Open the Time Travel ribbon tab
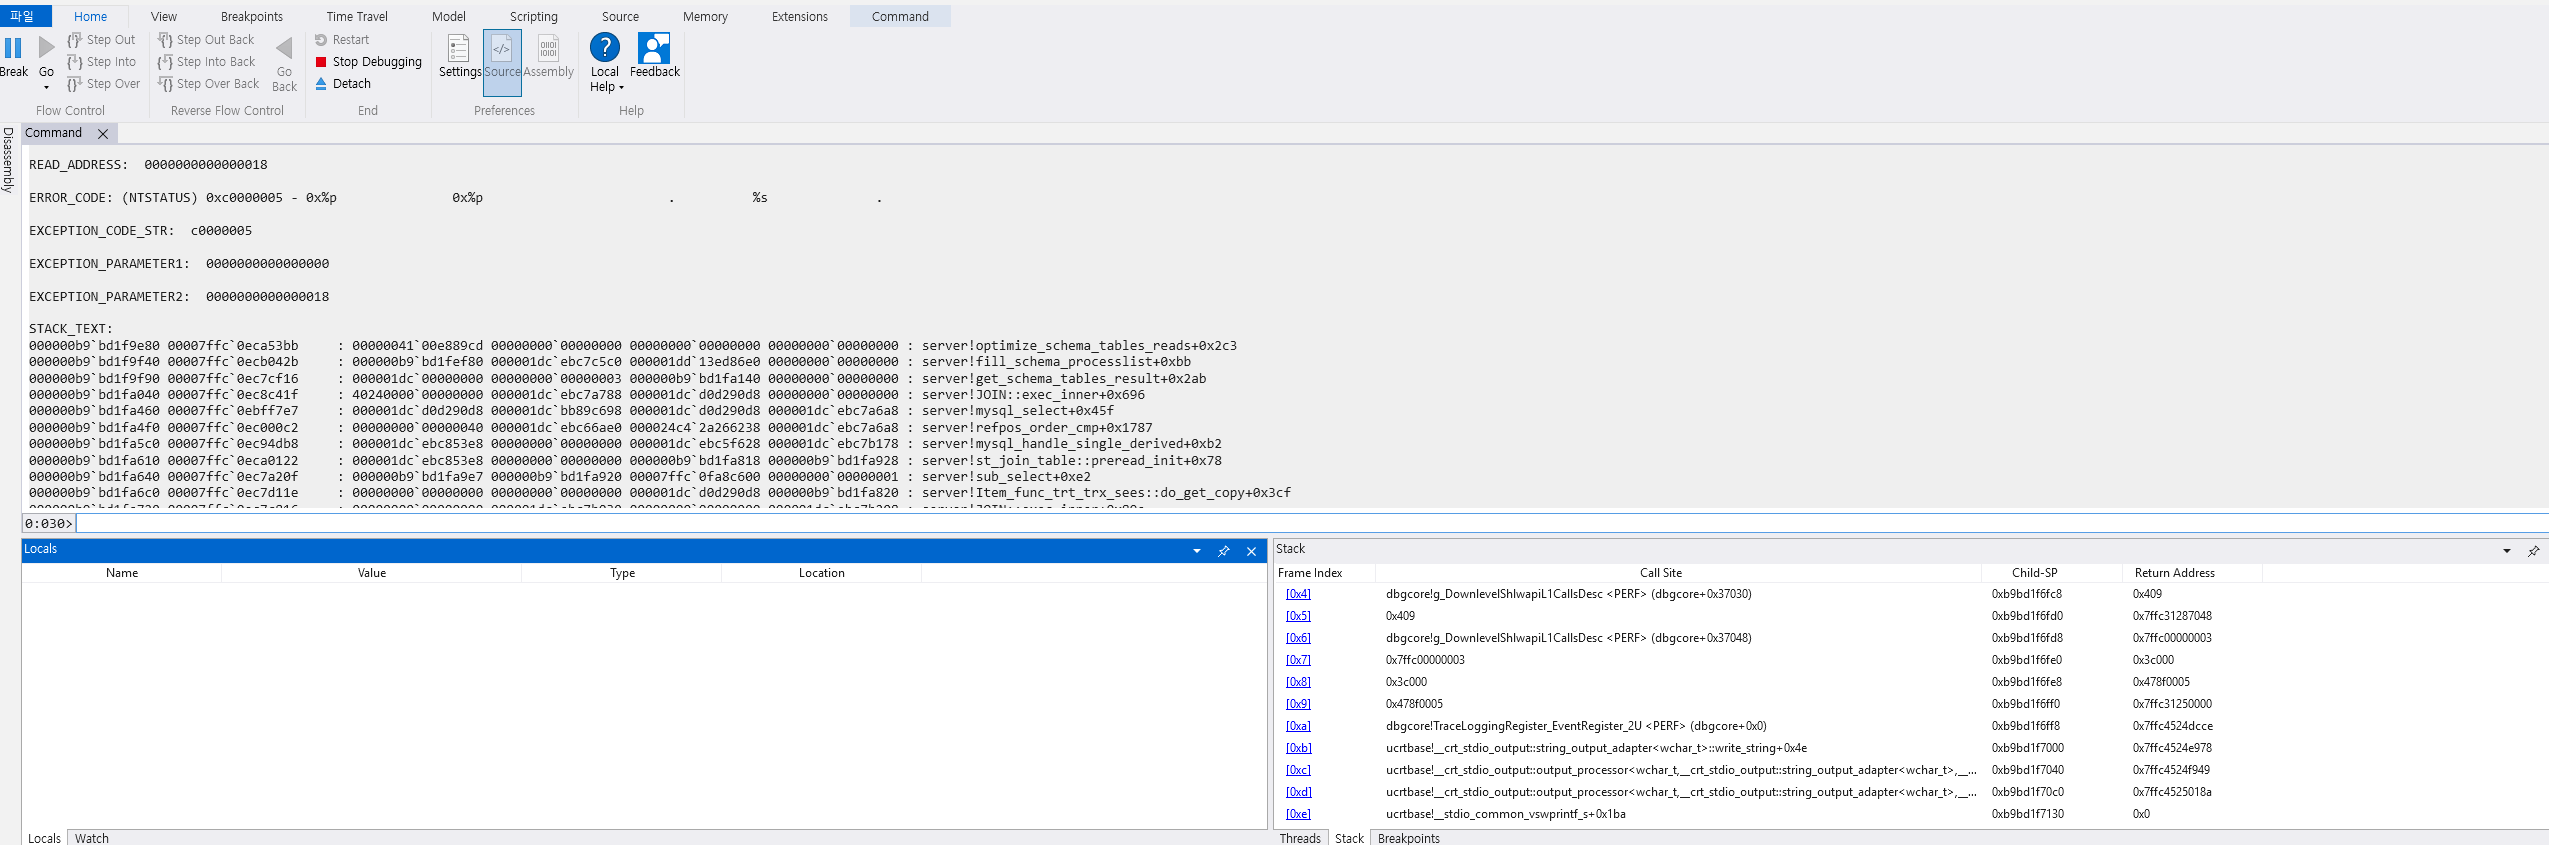This screenshot has width=2549, height=845. 357,16
